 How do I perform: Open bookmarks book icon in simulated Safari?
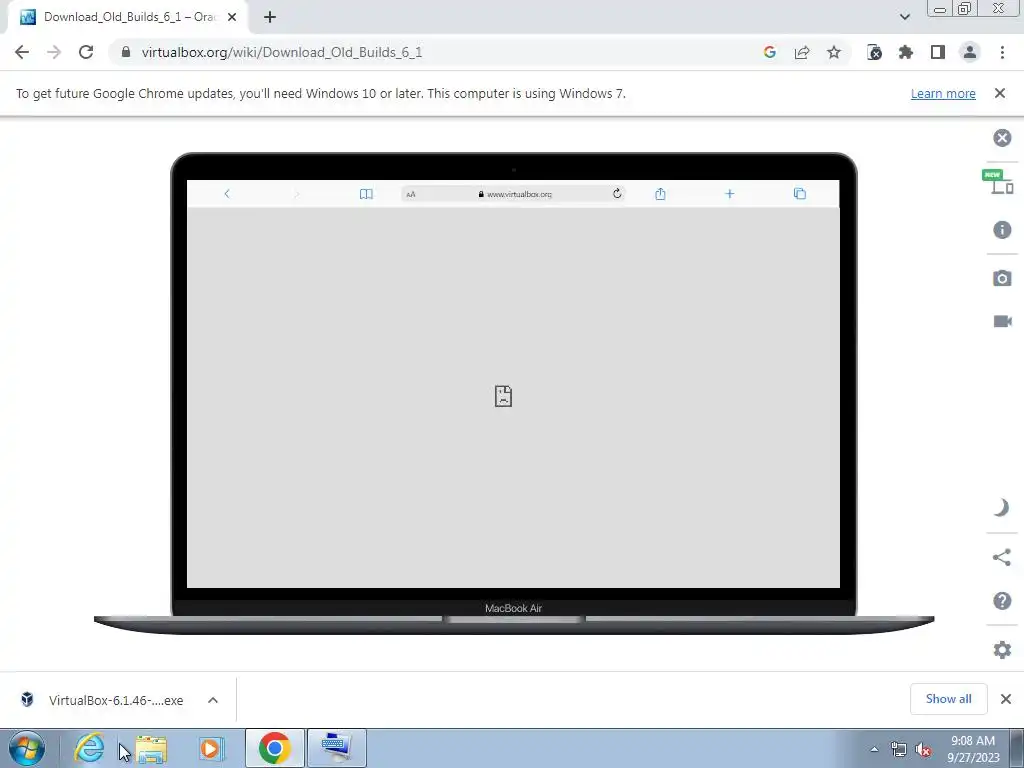(x=366, y=194)
